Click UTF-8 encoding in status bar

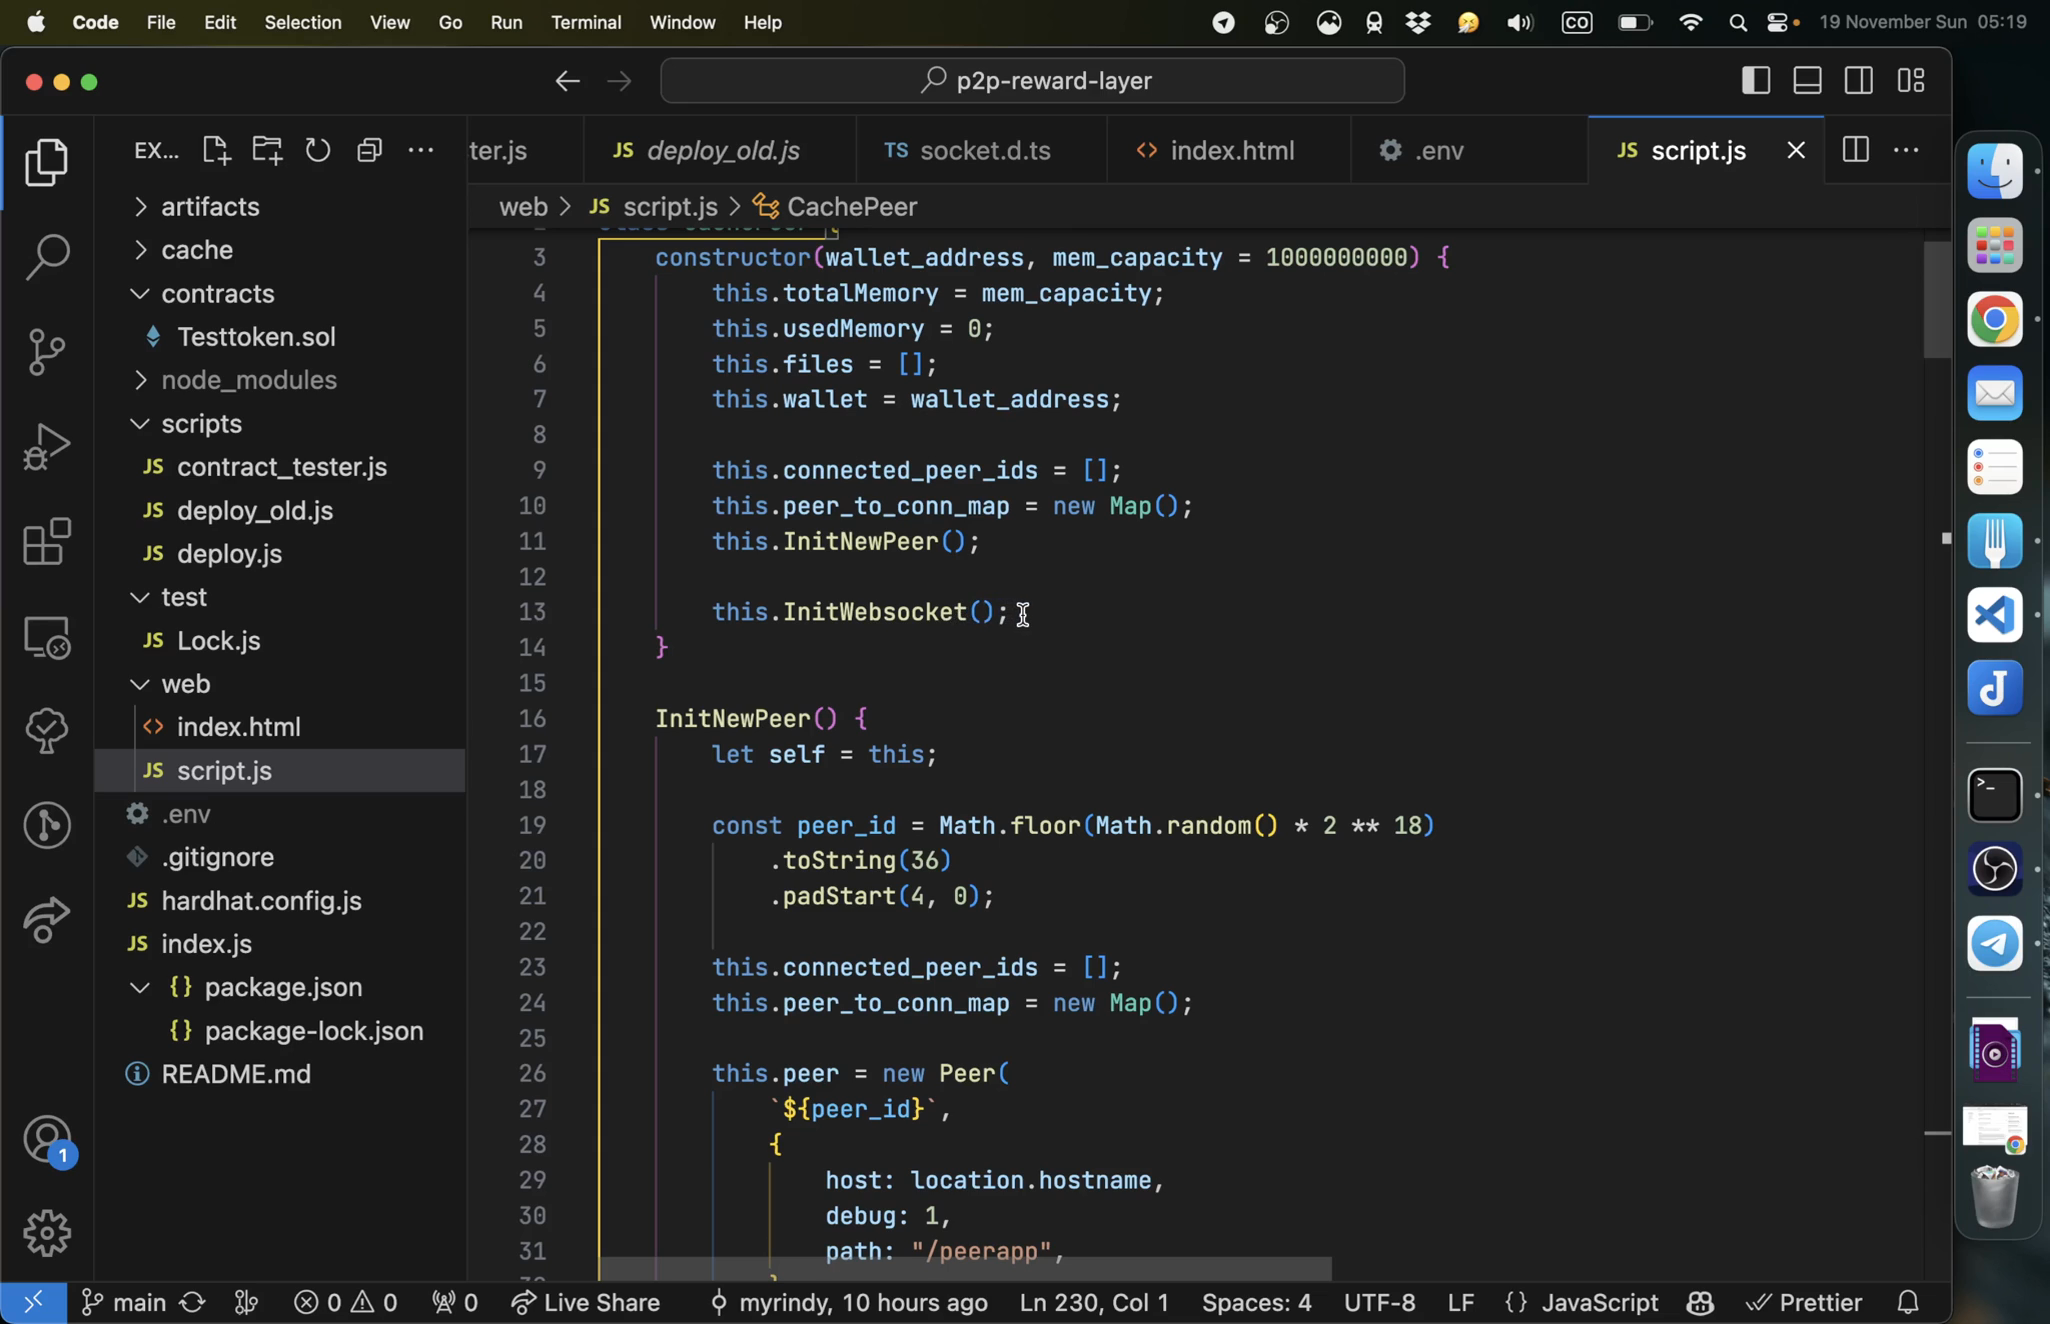tap(1379, 1302)
